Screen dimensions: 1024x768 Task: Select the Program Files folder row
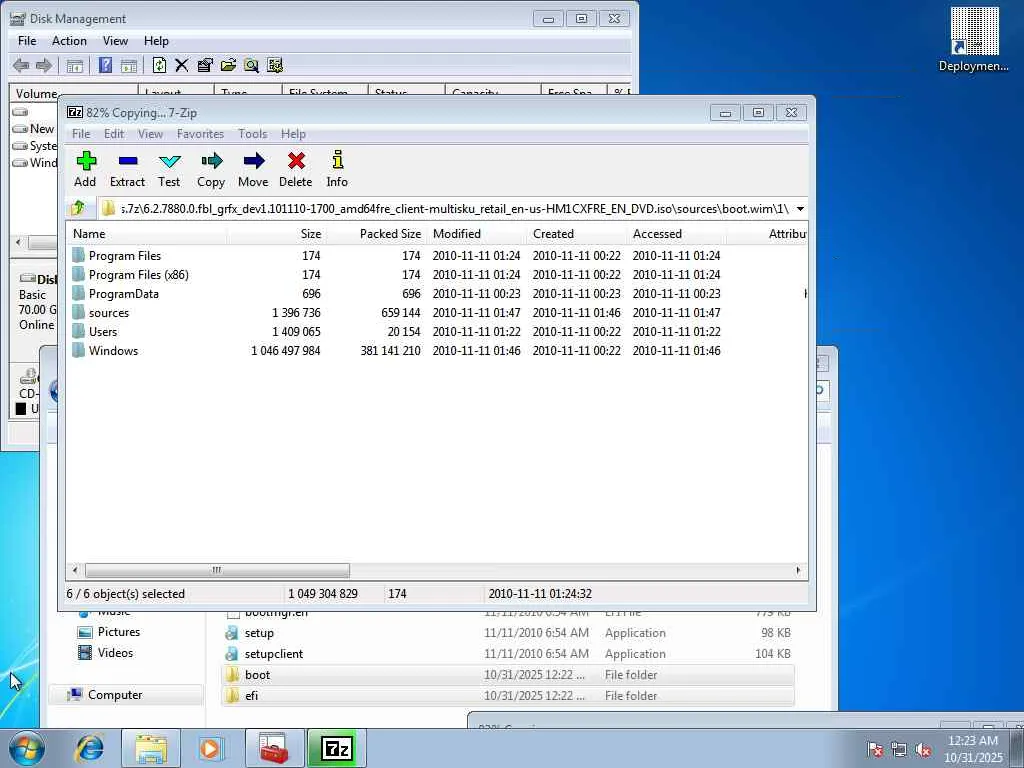point(436,255)
